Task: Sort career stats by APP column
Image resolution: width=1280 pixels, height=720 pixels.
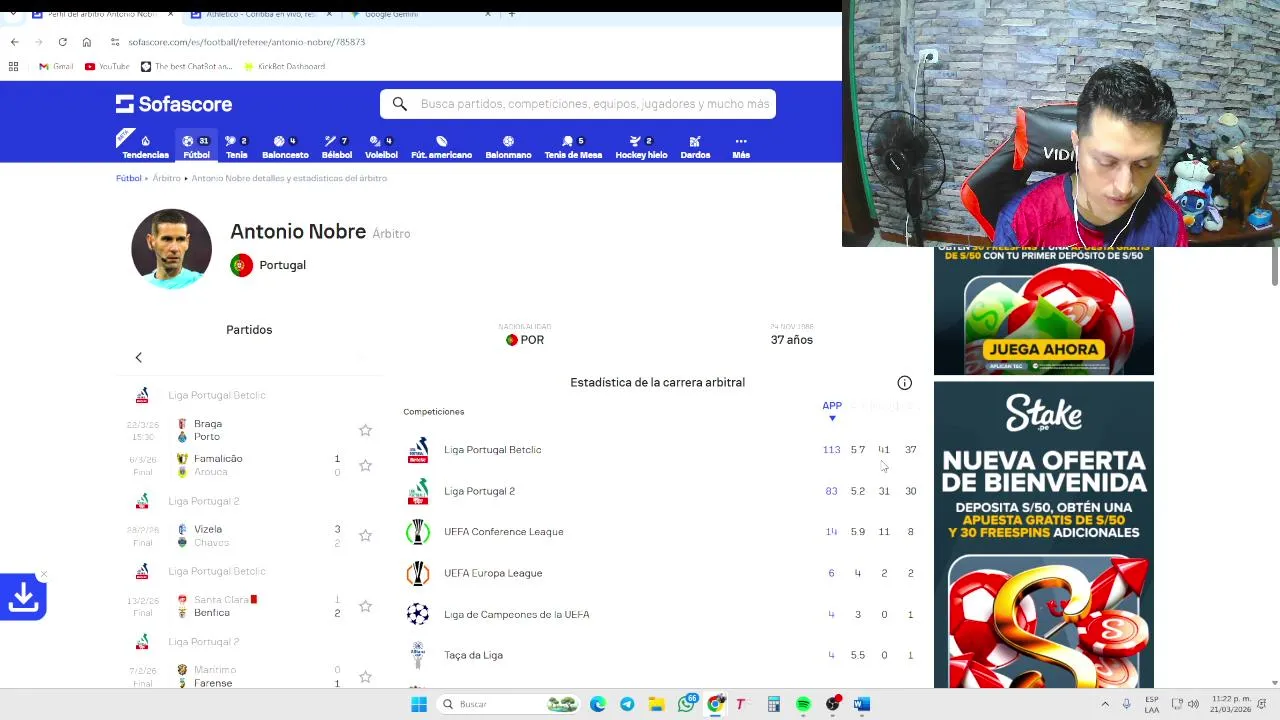Action: coord(832,410)
